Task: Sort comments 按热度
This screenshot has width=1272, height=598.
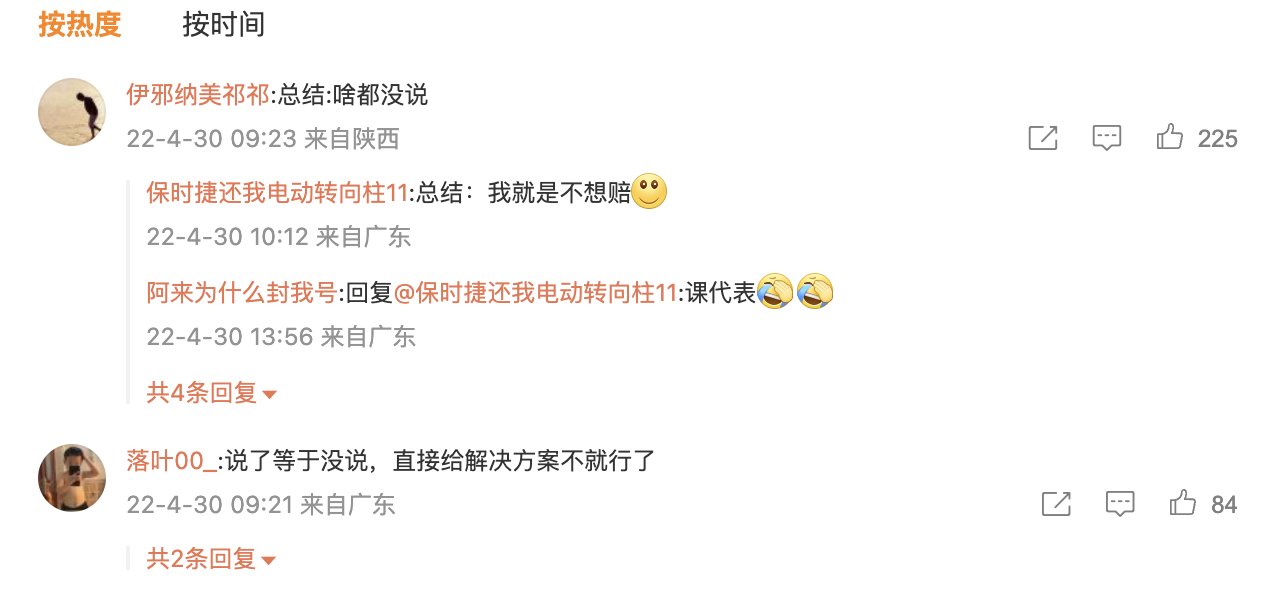Action: pyautogui.click(x=80, y=24)
